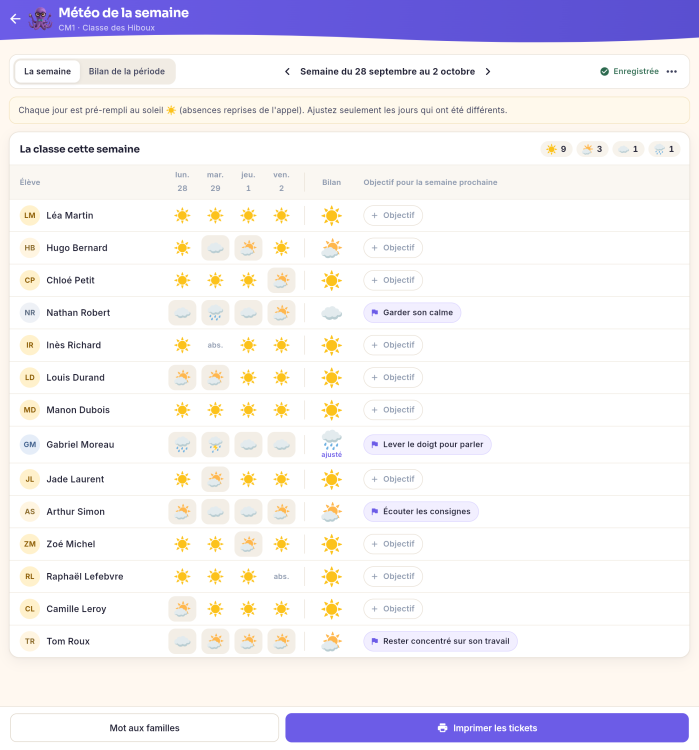Change Chloé Petit's Friday weather icon
The height and width of the screenshot is (750, 699).
click(x=281, y=280)
